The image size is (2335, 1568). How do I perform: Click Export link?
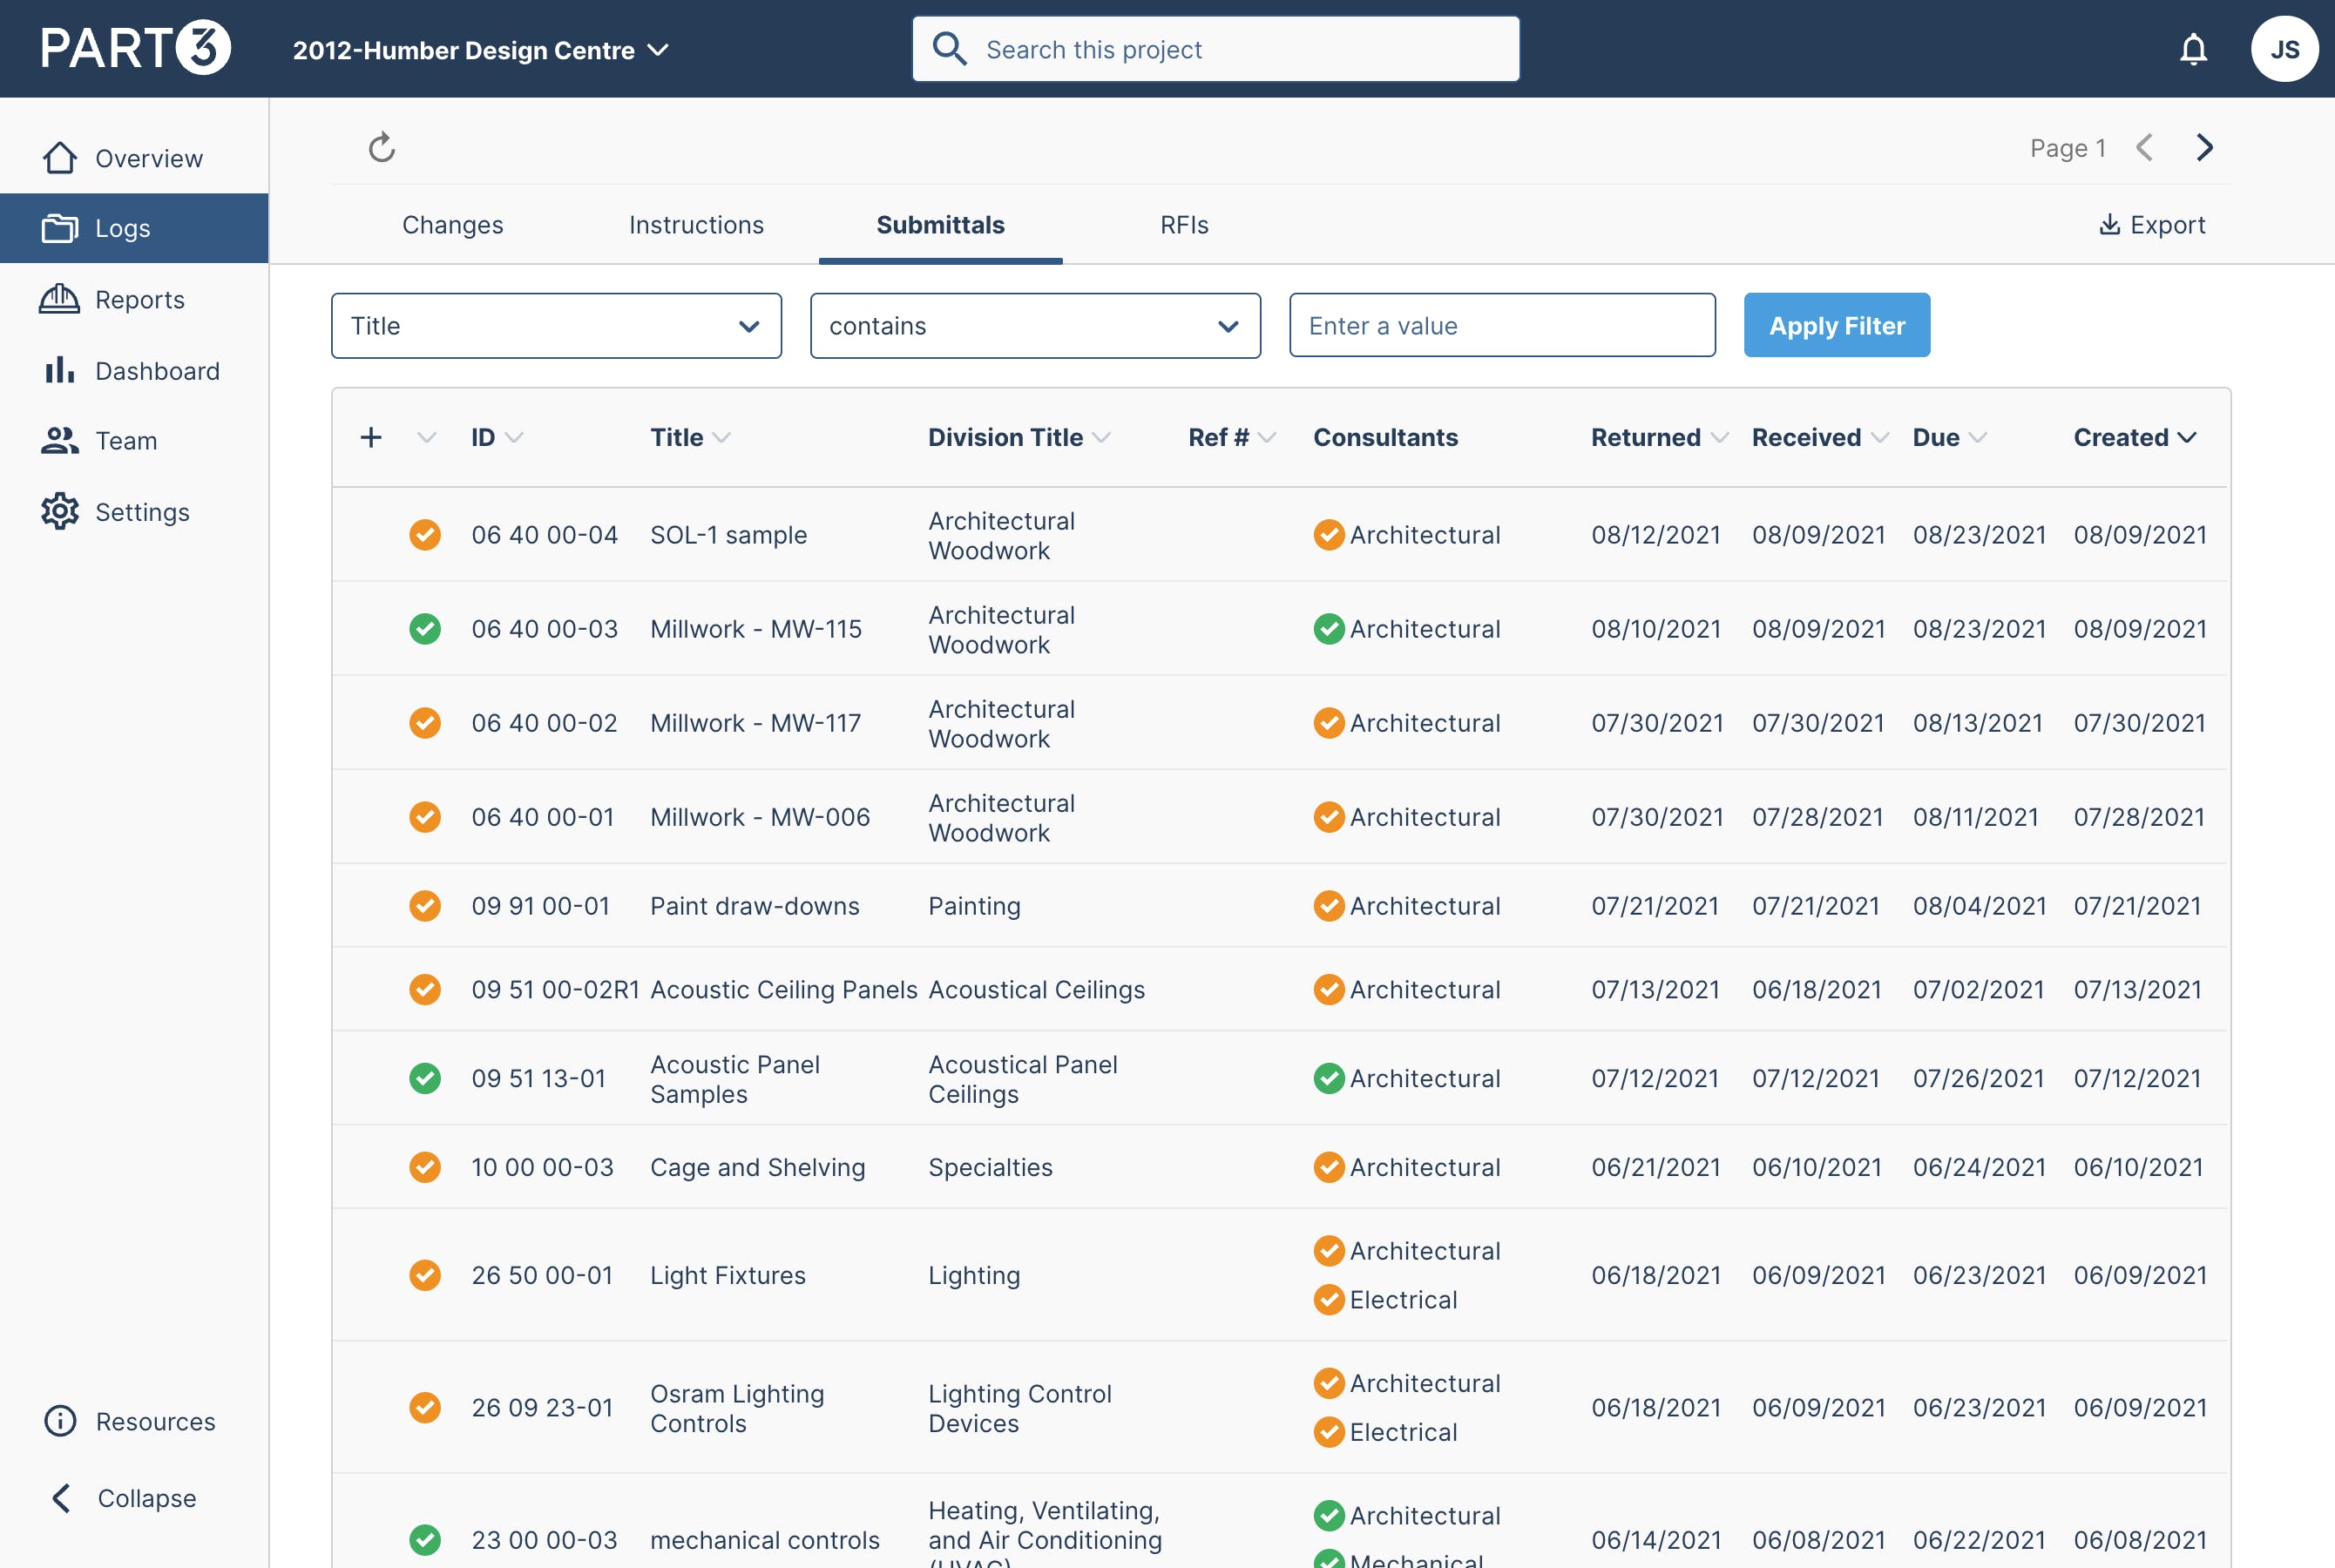point(2151,225)
